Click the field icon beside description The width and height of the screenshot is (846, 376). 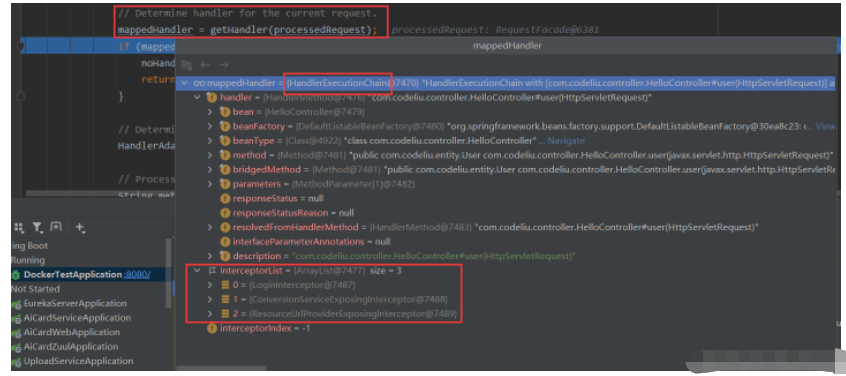[225, 256]
